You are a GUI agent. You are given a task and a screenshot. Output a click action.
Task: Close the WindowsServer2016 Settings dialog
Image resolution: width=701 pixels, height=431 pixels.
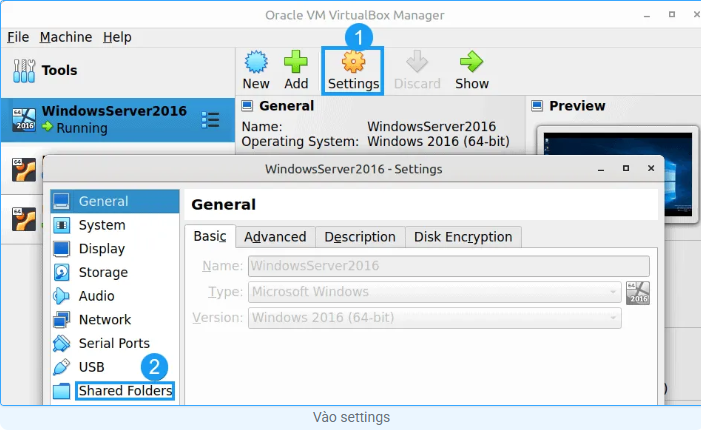(x=651, y=168)
